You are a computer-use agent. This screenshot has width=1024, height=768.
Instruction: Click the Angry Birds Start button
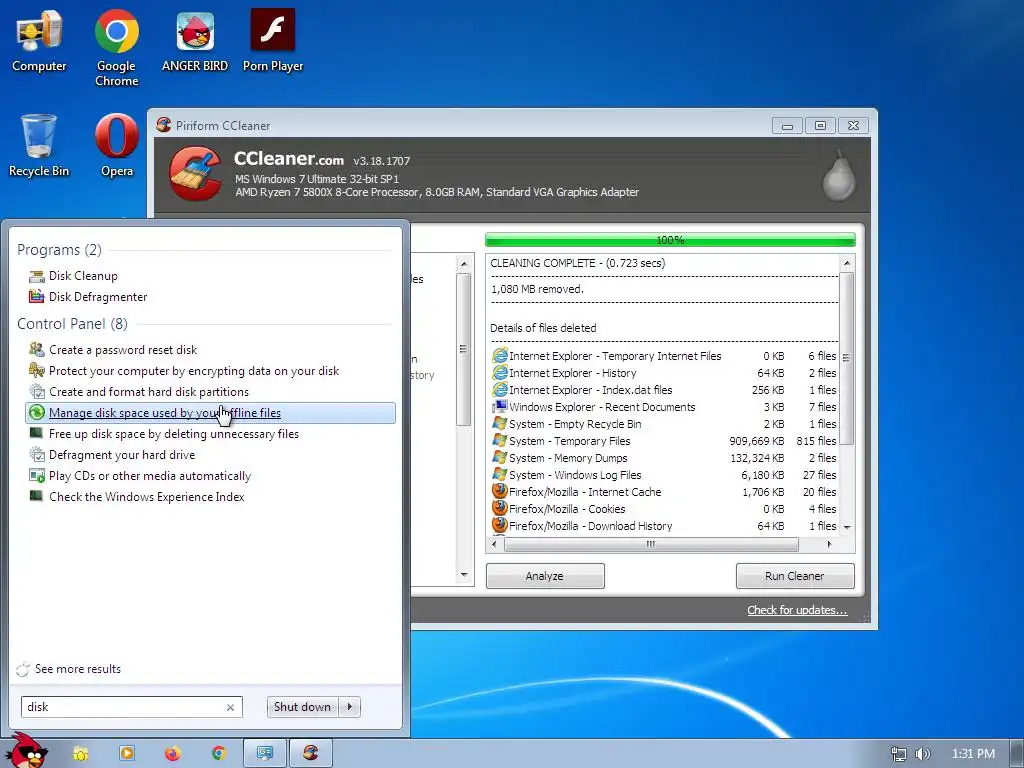pos(29,751)
